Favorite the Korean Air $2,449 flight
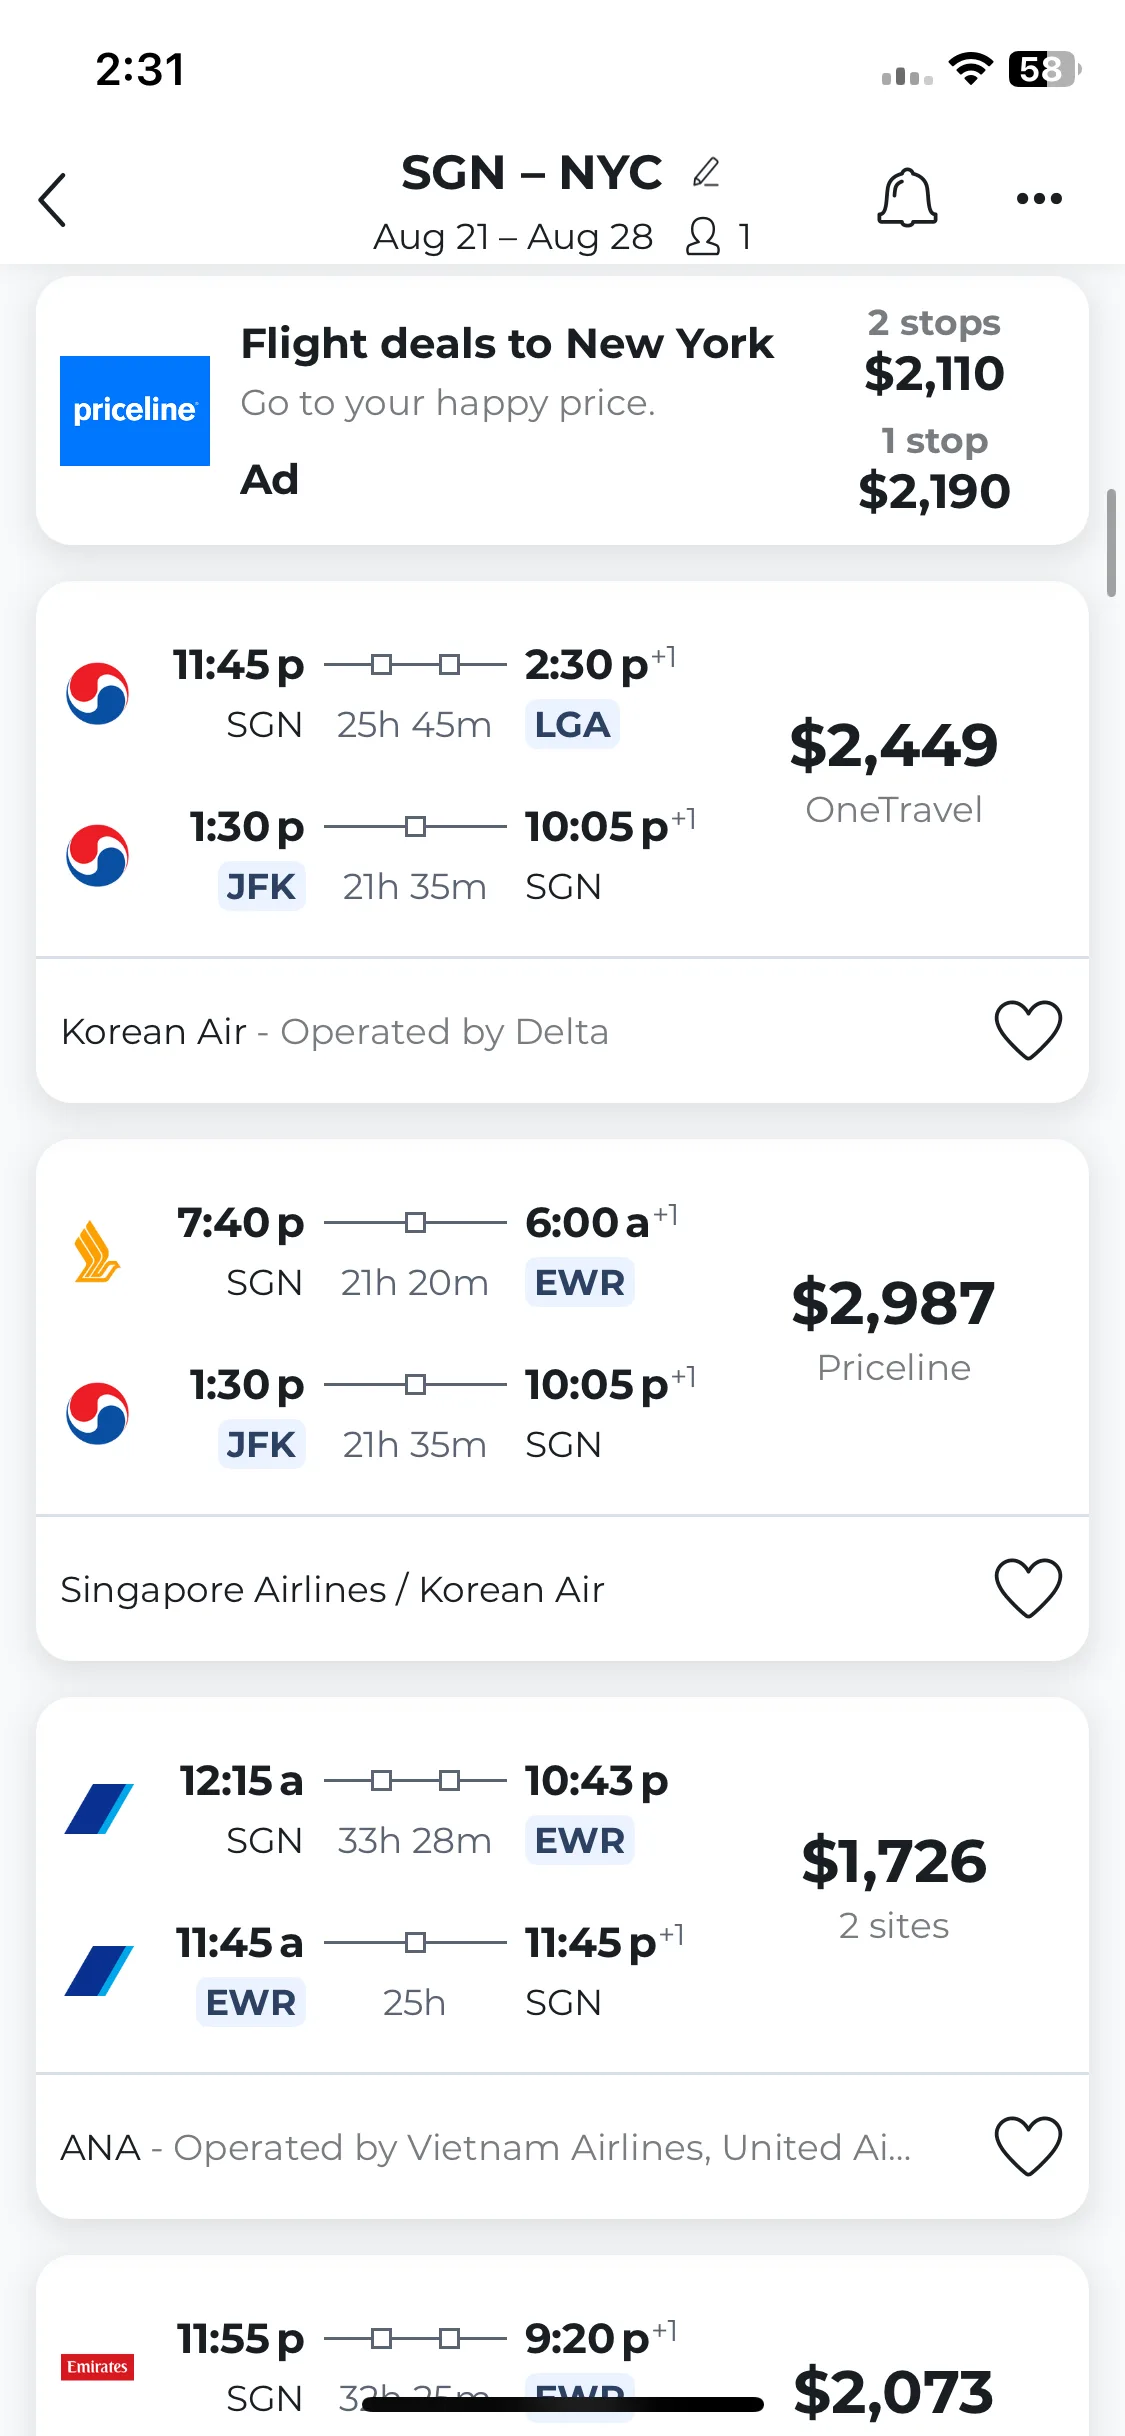The height and width of the screenshot is (2436, 1125). coord(1028,1030)
